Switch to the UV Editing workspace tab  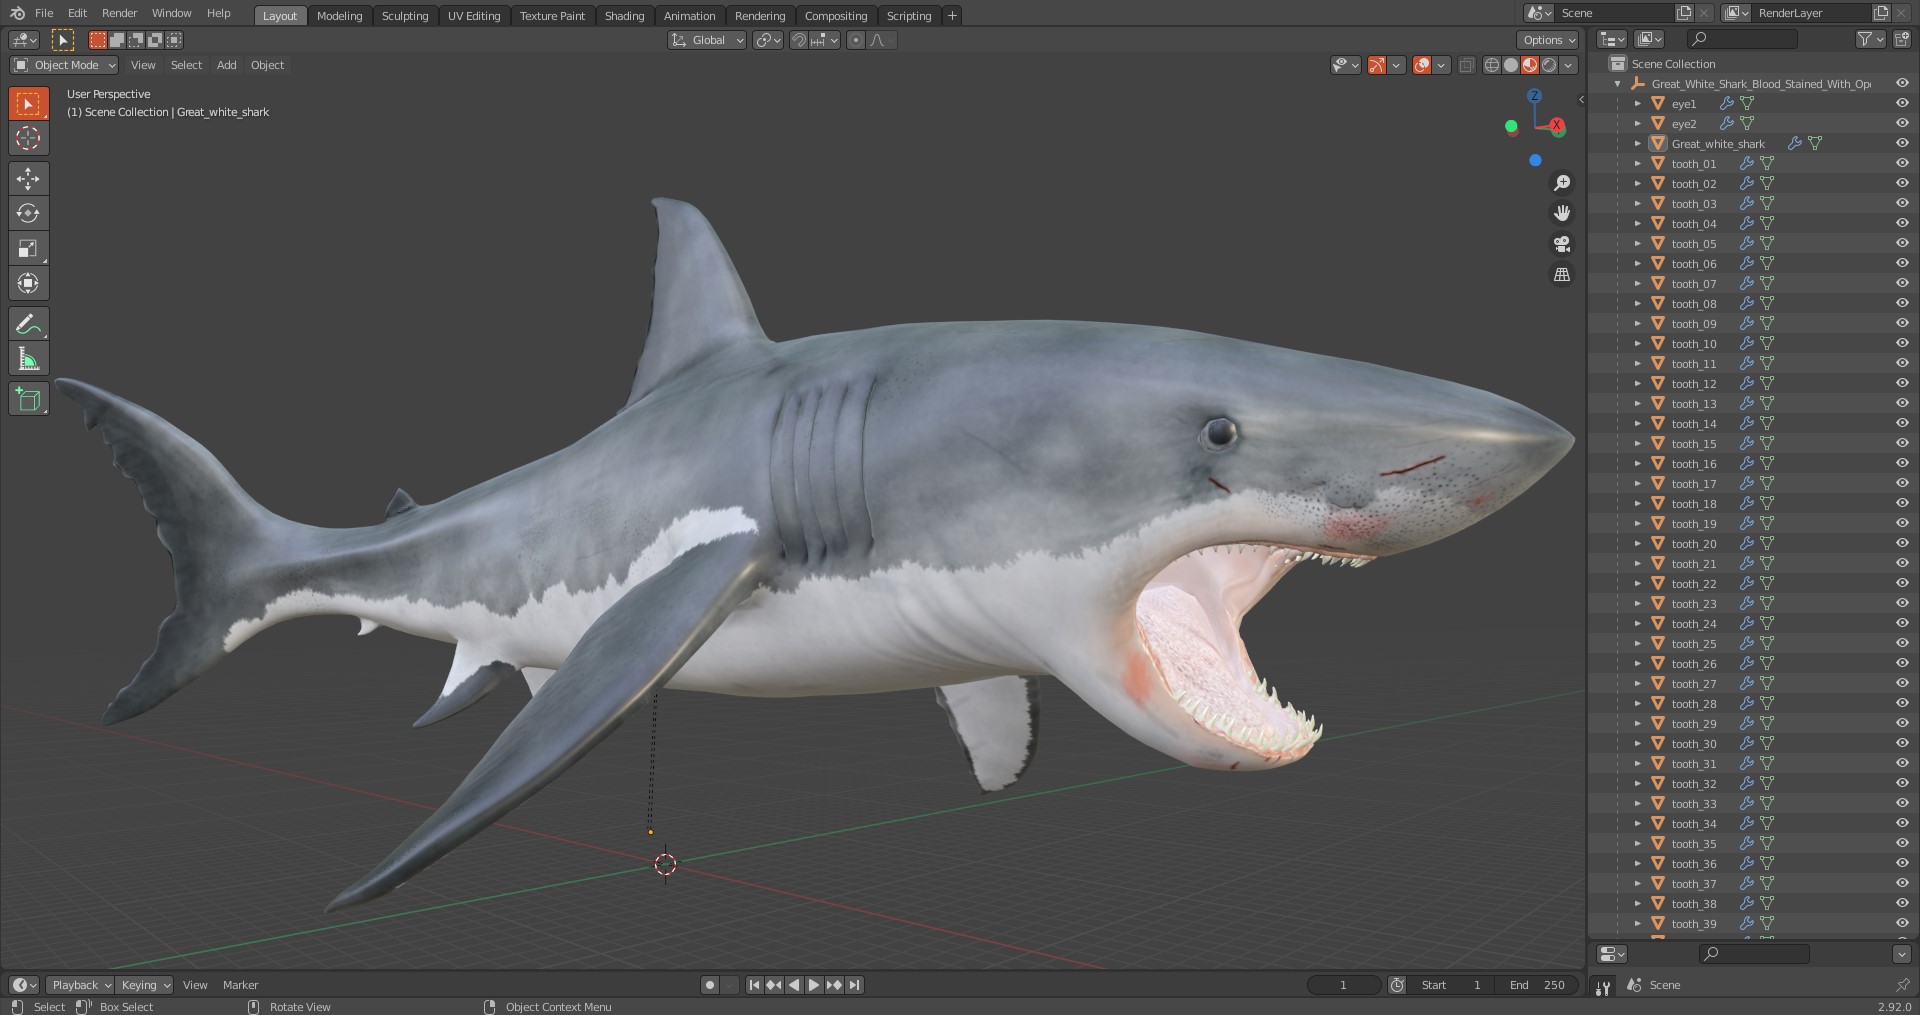click(474, 15)
